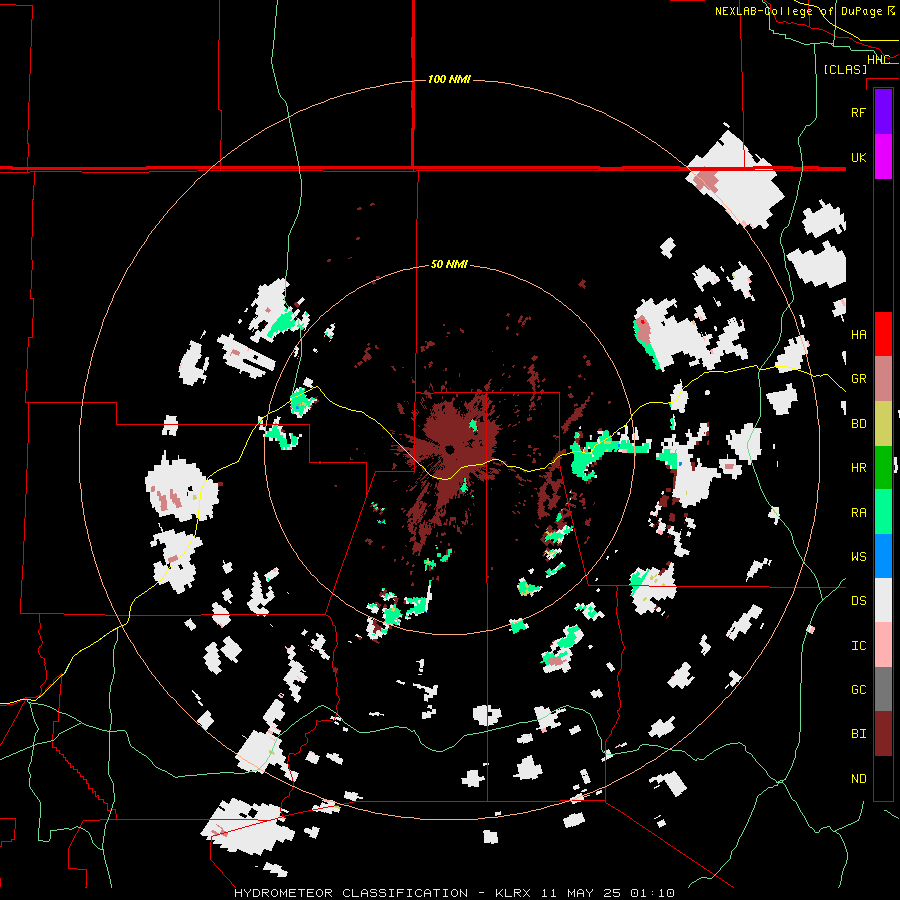Click the "HA" legend label
Image resolution: width=900 pixels, height=900 pixels.
point(858,335)
